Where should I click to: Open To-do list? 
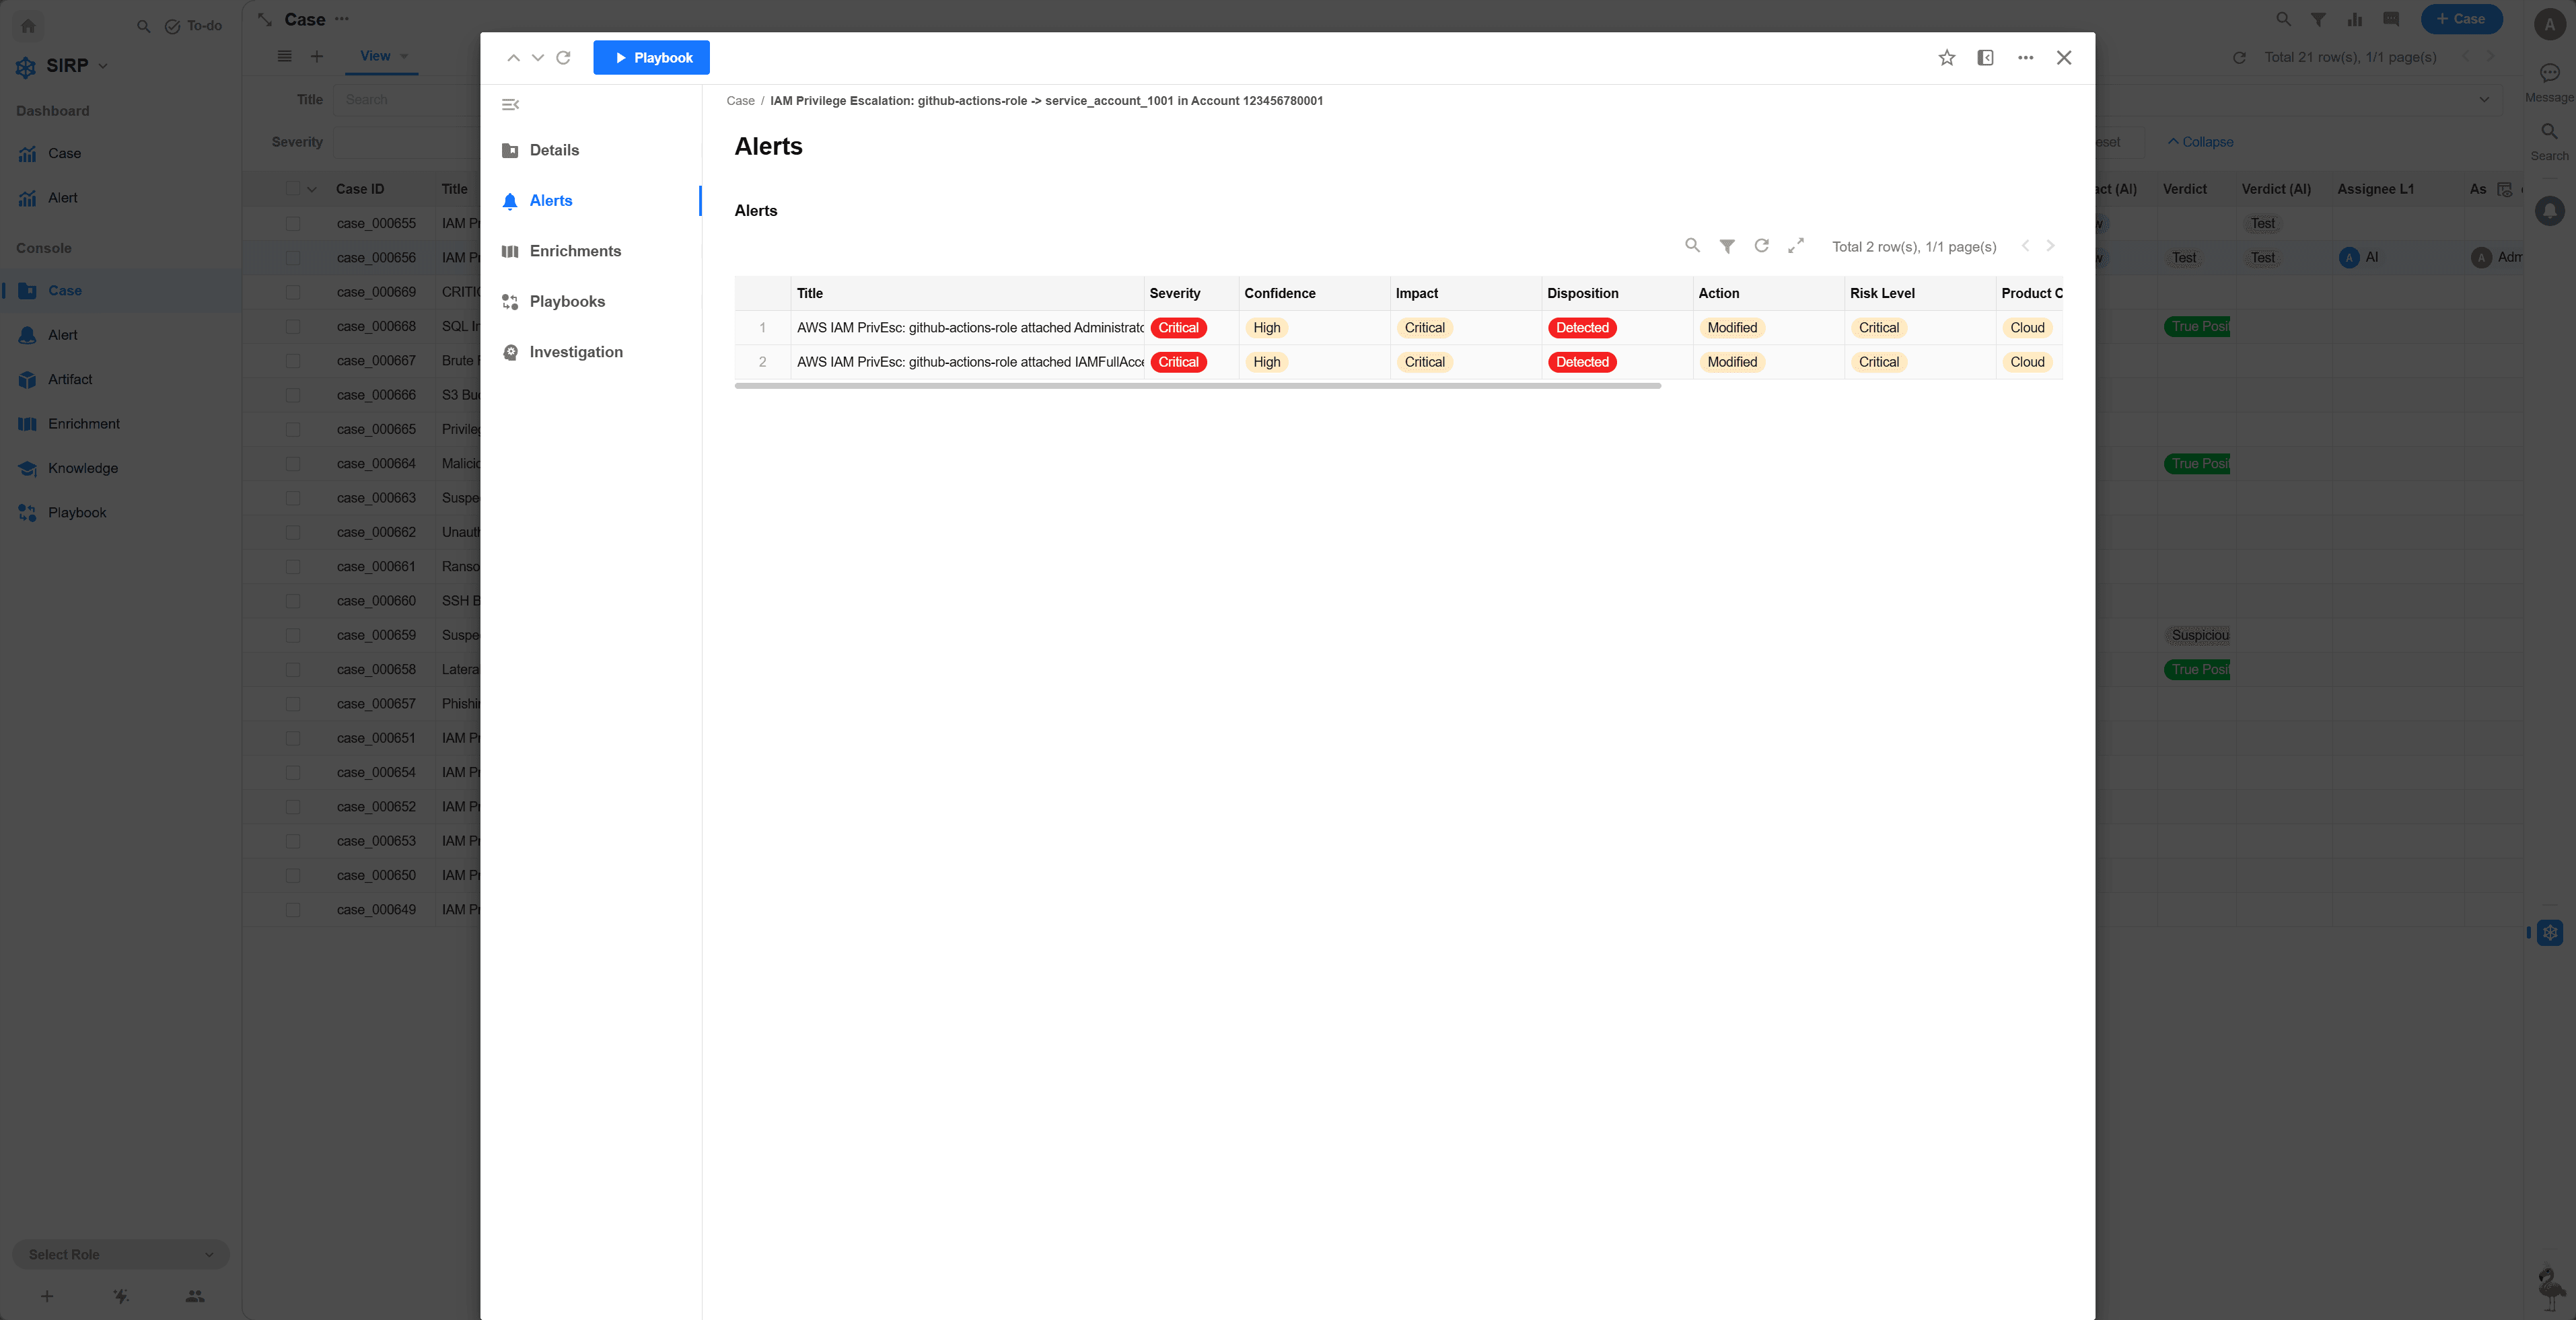pos(193,26)
